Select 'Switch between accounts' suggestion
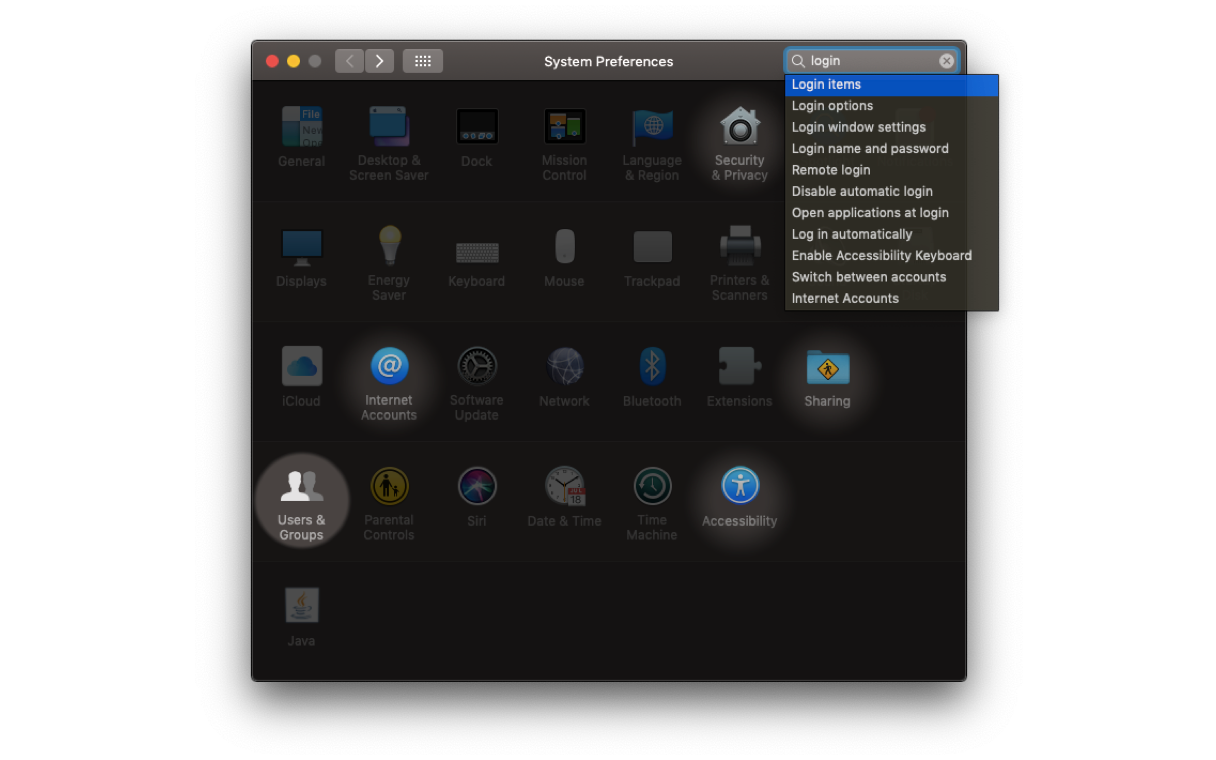 click(x=892, y=277)
